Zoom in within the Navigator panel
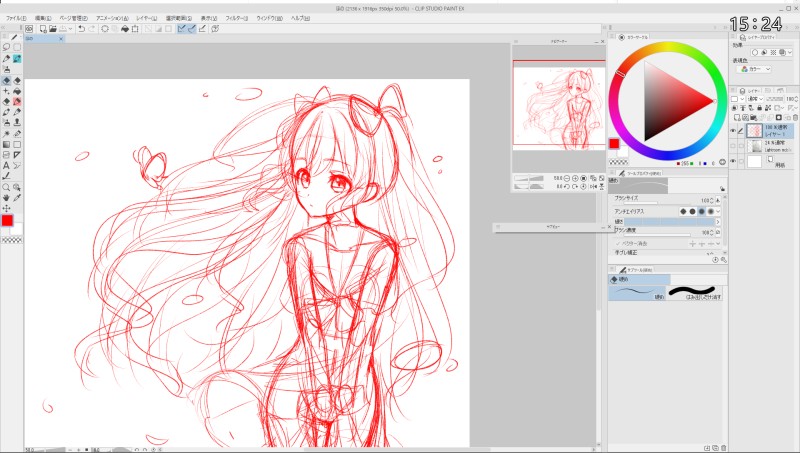Screen dimensions: 800x453 [575, 179]
